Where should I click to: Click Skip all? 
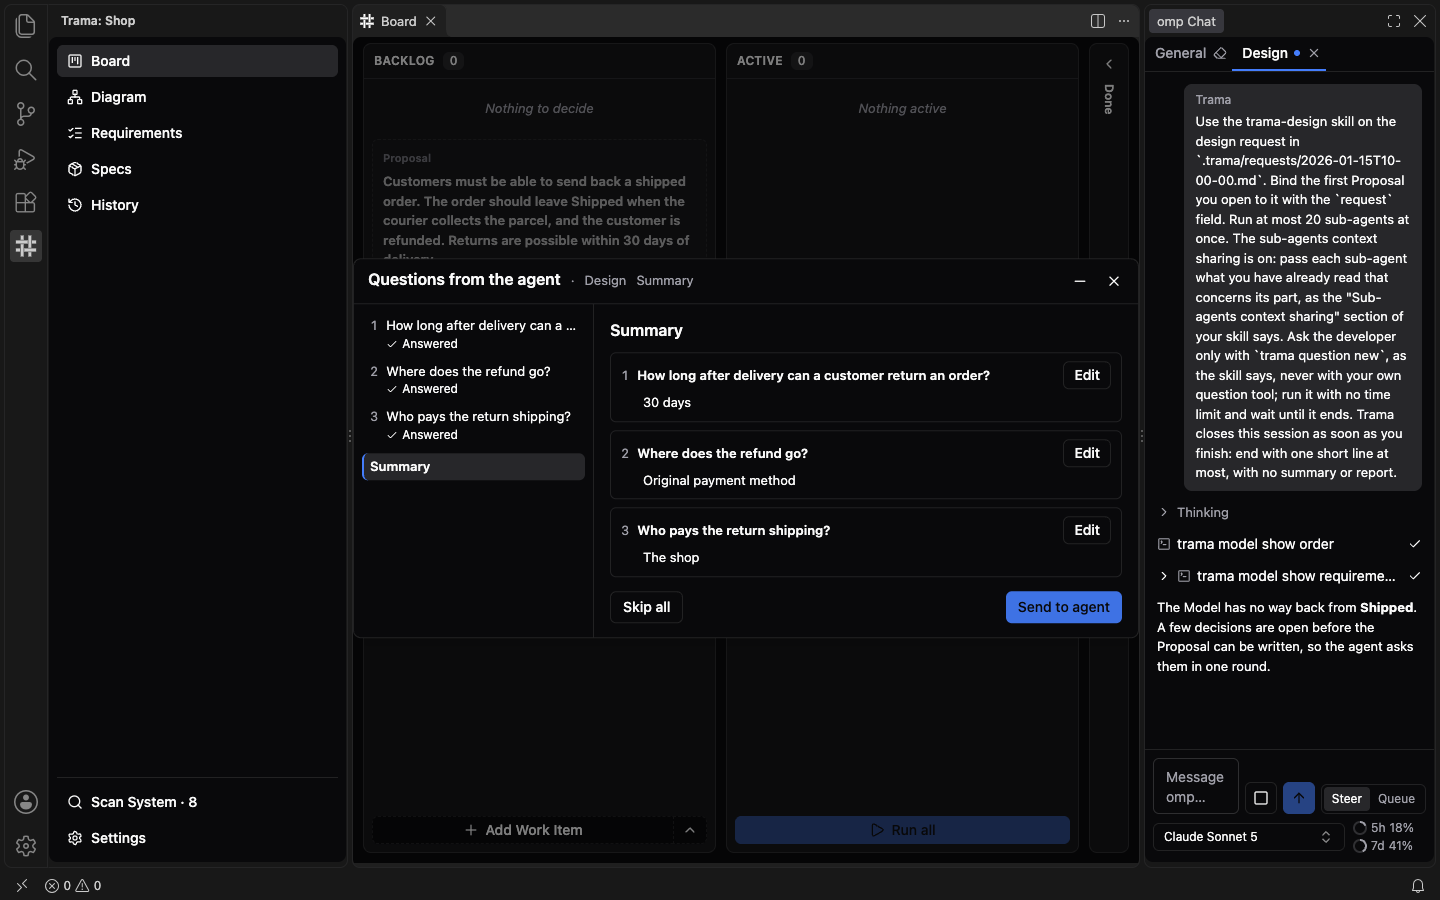pos(646,607)
